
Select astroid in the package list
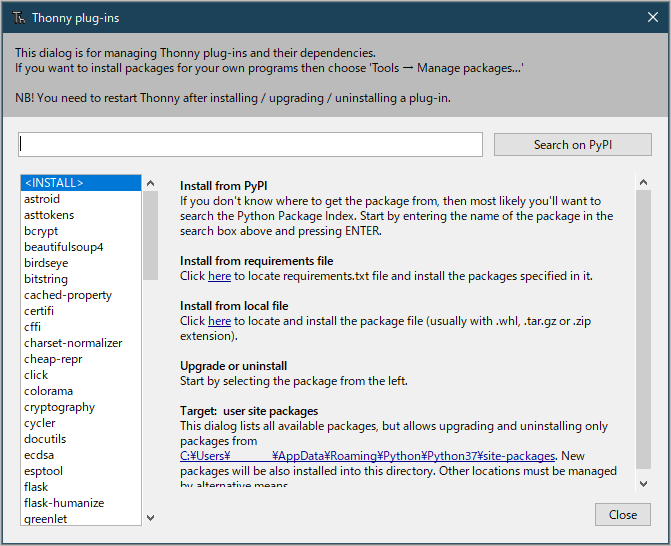pos(80,199)
